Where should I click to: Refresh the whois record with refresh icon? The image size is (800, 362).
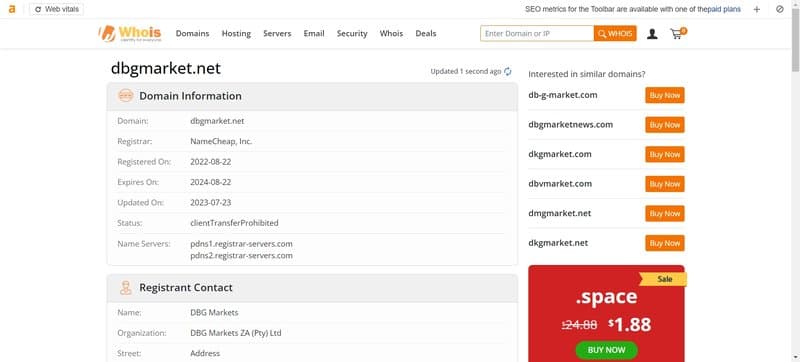pos(508,72)
